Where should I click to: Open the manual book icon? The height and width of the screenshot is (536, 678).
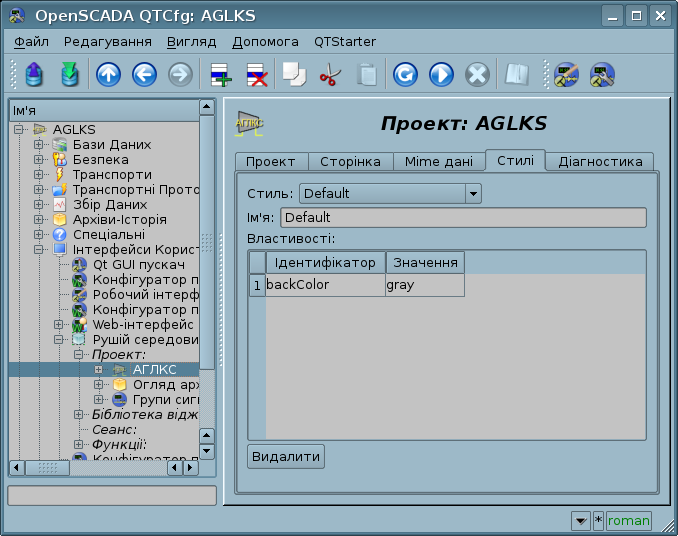[517, 74]
